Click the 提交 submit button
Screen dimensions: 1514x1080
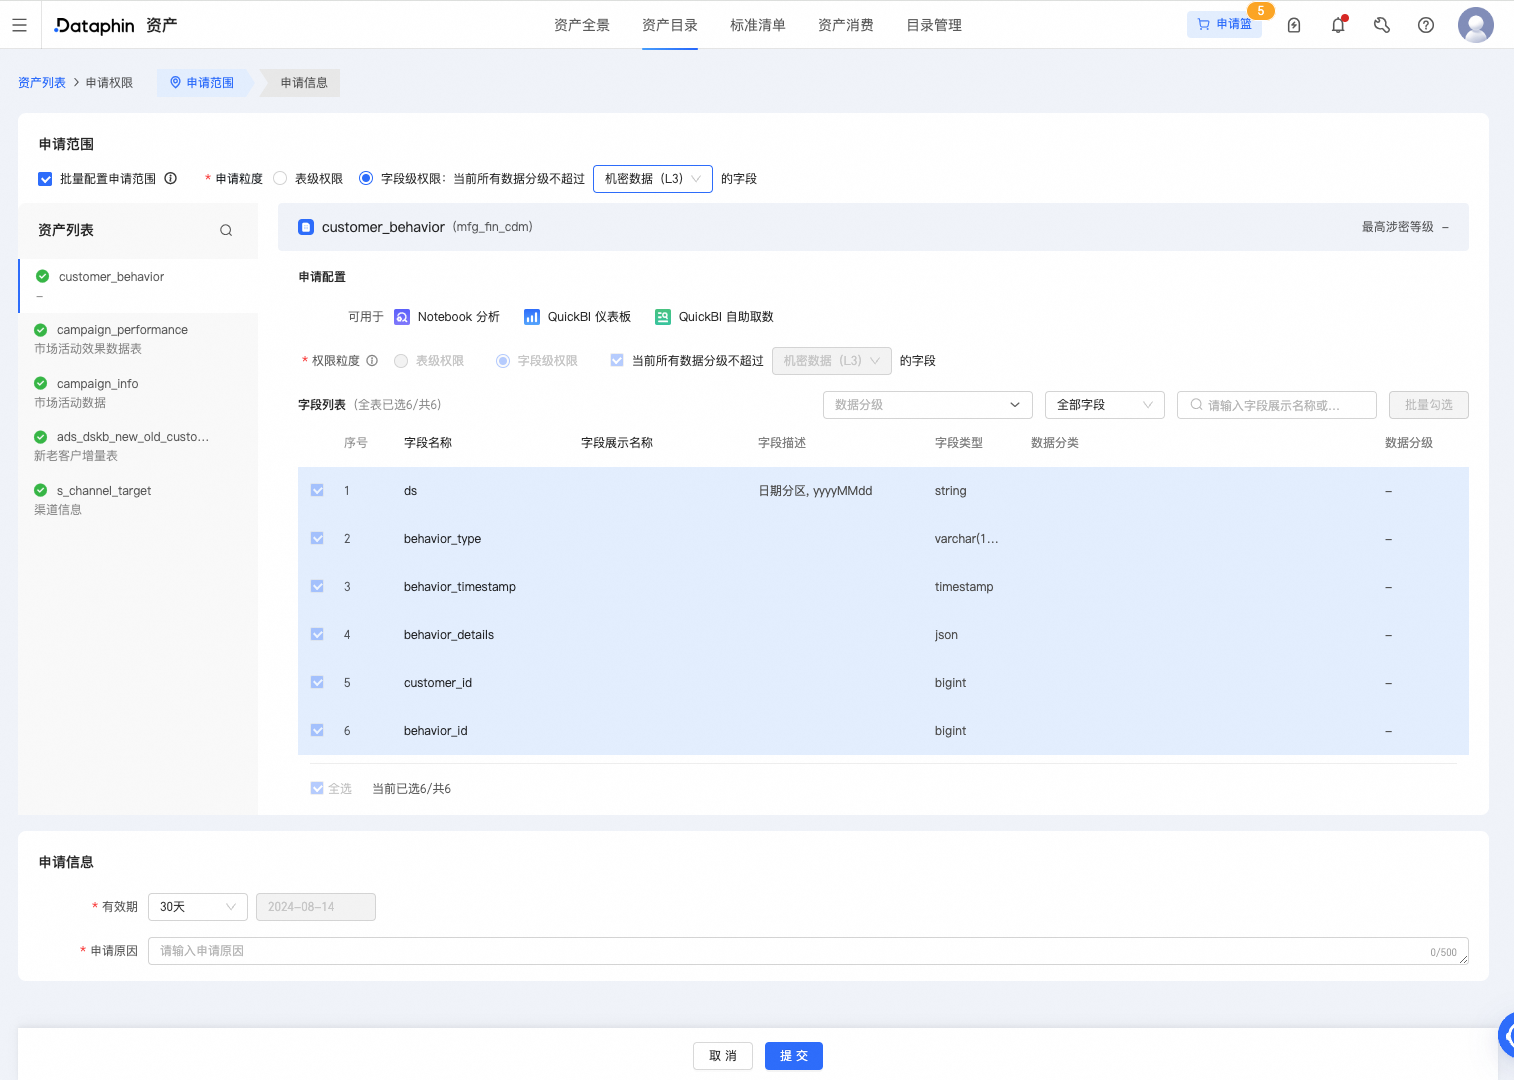[793, 1056]
